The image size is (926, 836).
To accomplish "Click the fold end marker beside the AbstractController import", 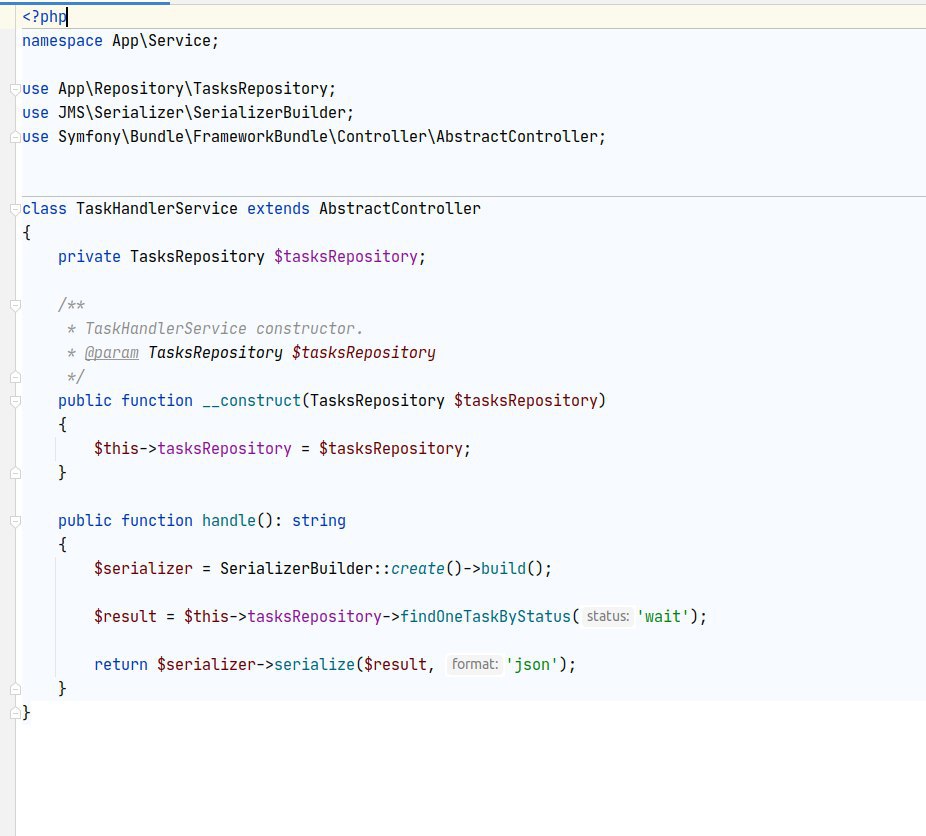I will coord(15,137).
